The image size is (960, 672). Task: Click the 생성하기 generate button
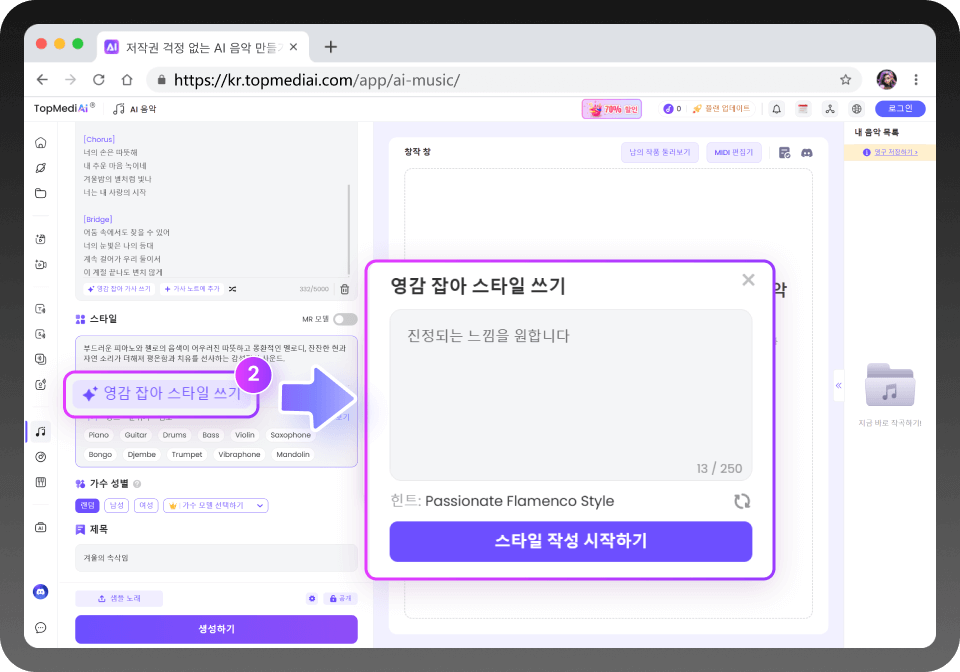coord(216,629)
